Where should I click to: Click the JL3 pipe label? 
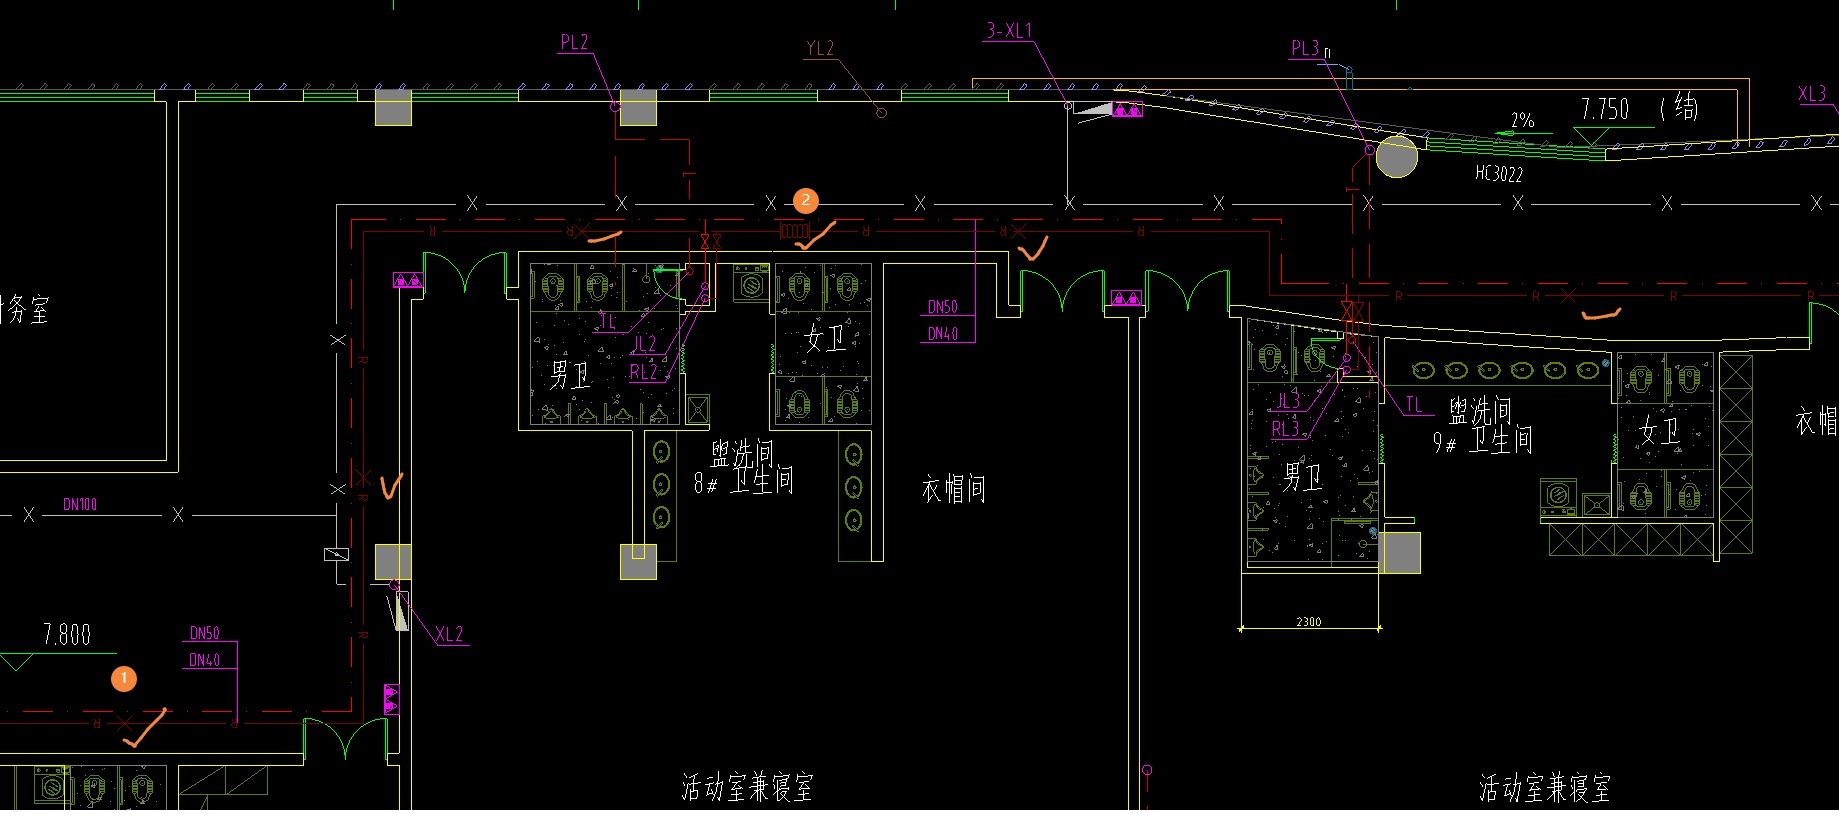click(x=1289, y=401)
